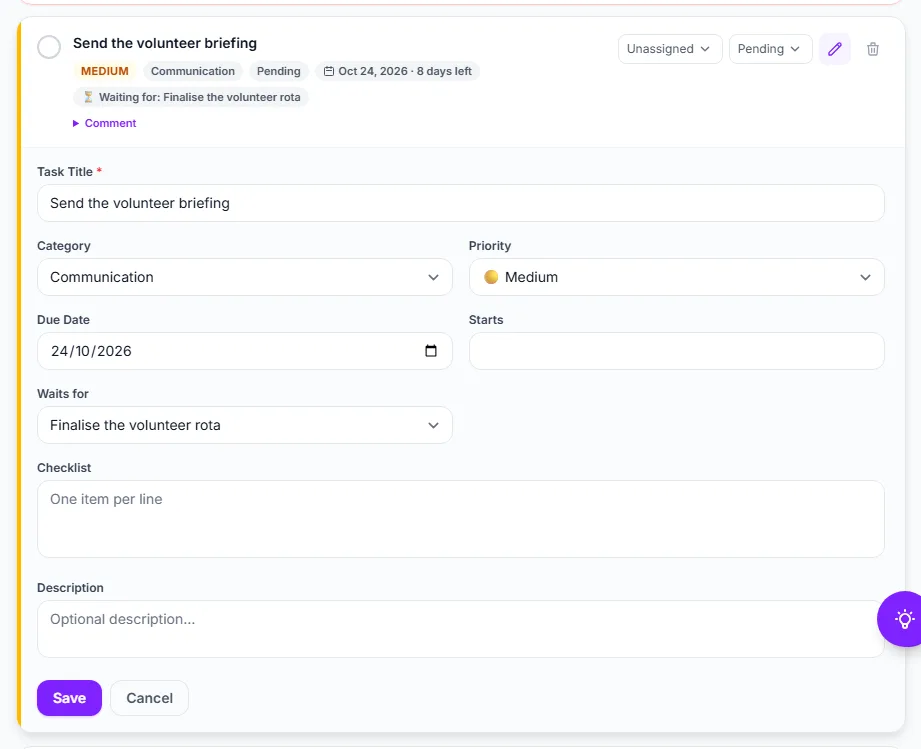921x749 pixels.
Task: Mark Send the volunteer briefing complete
Action: tap(49, 47)
